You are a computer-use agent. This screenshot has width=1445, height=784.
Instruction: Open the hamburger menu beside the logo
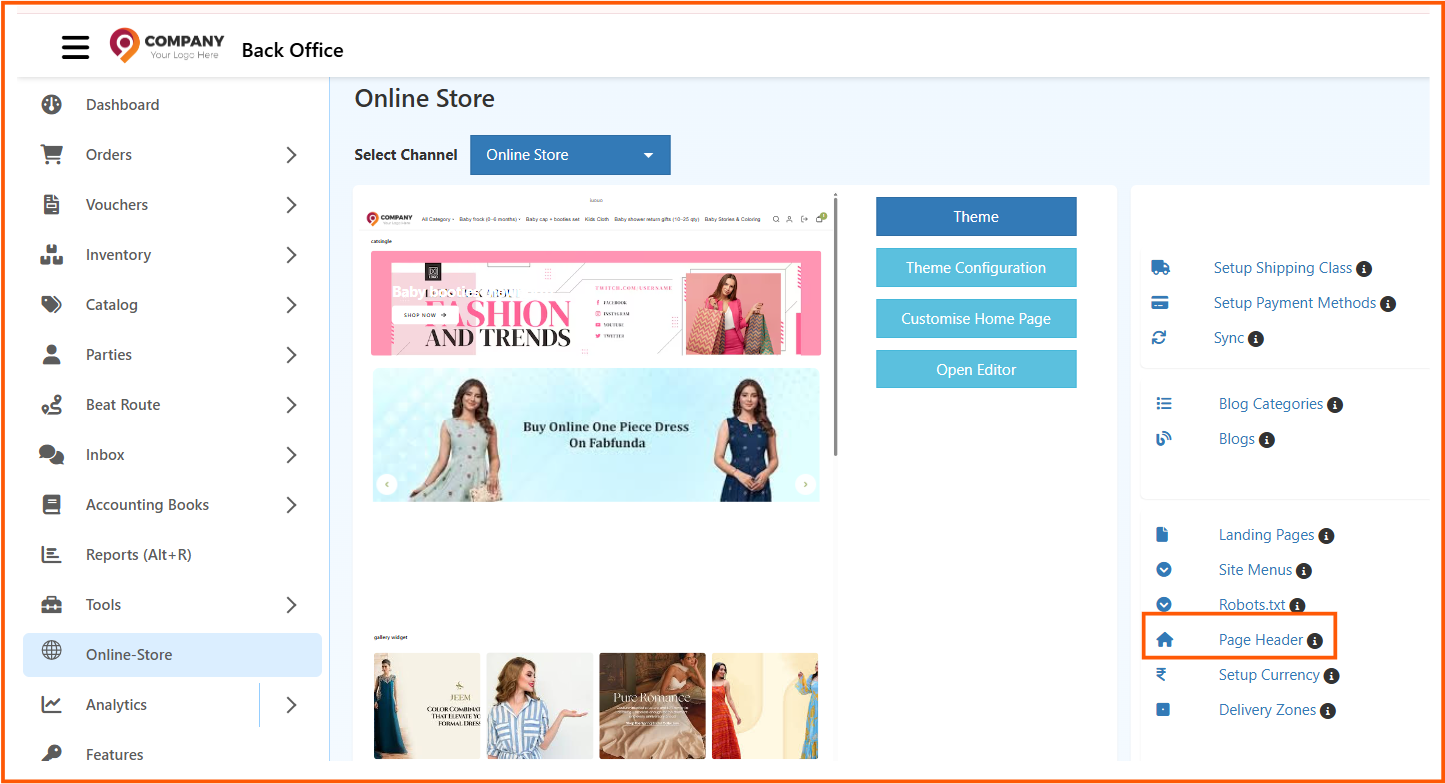tap(75, 47)
